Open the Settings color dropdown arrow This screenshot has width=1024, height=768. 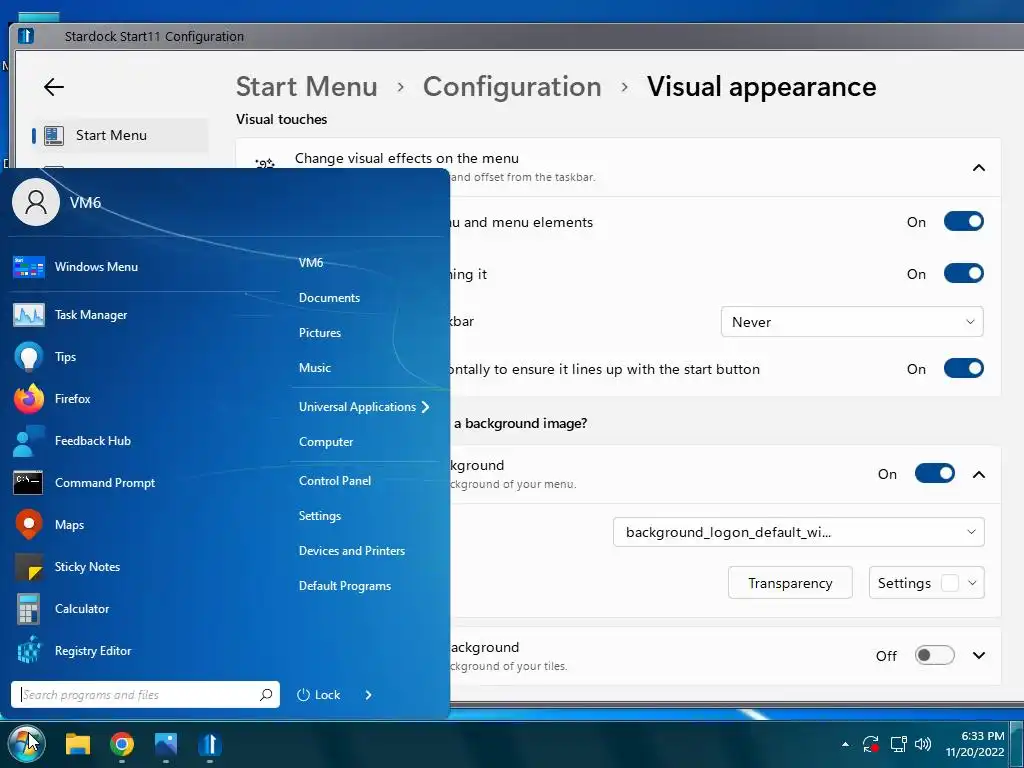(972, 583)
